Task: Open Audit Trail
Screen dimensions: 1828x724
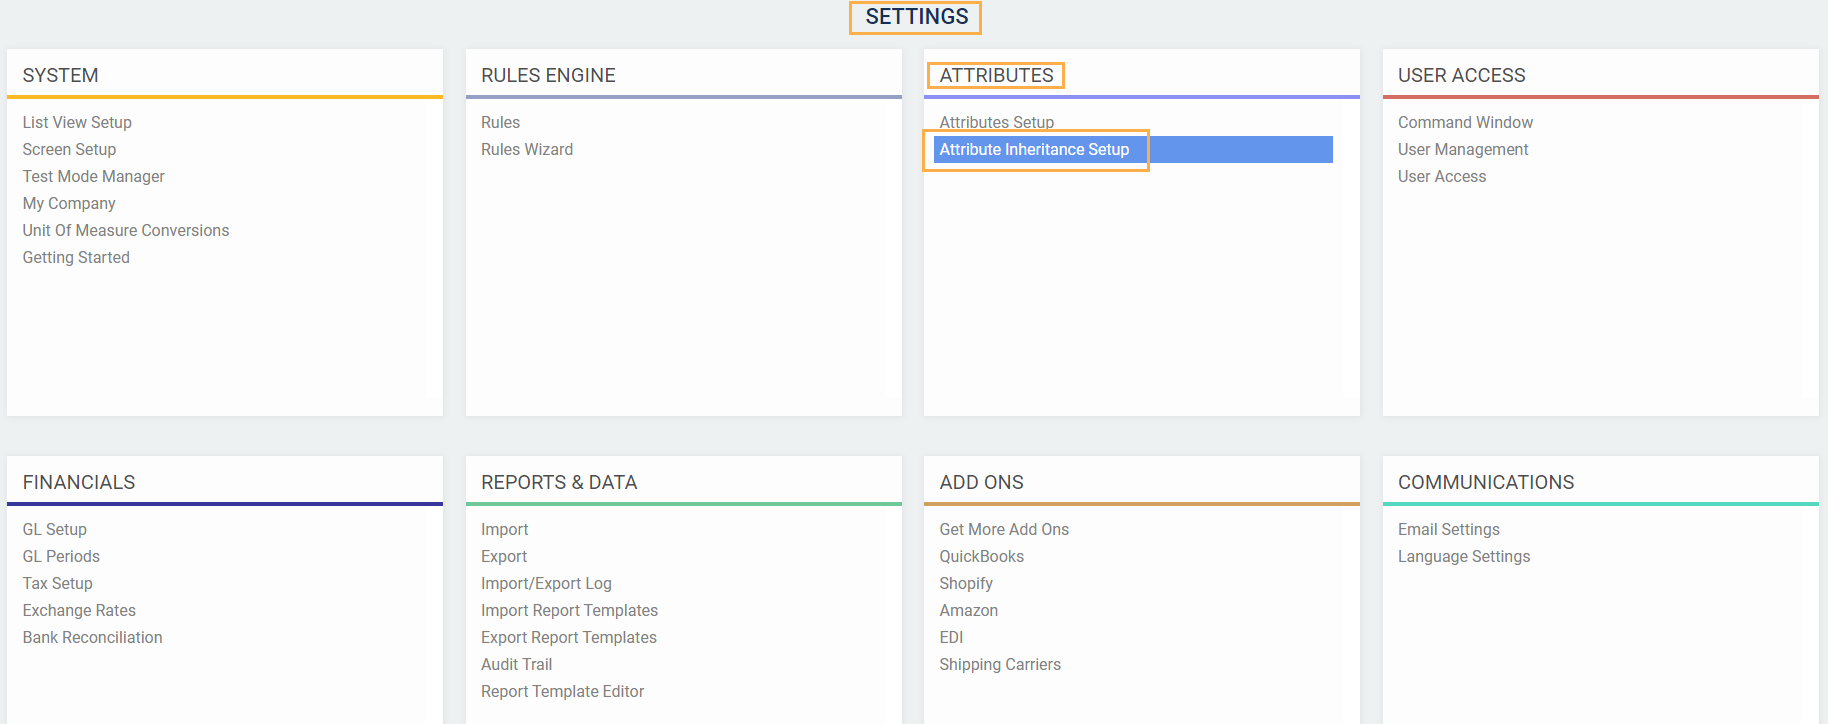Action: coord(516,664)
